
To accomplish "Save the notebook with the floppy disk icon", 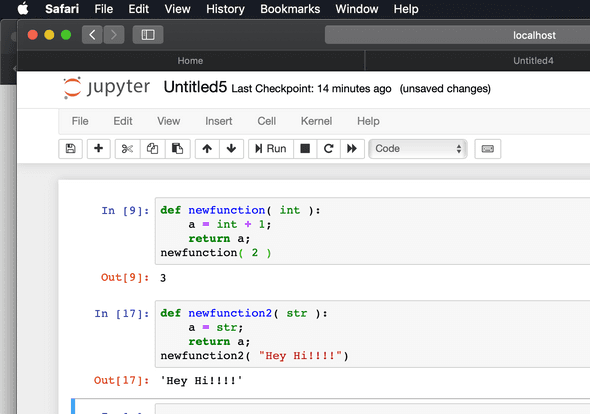I will pyautogui.click(x=70, y=149).
